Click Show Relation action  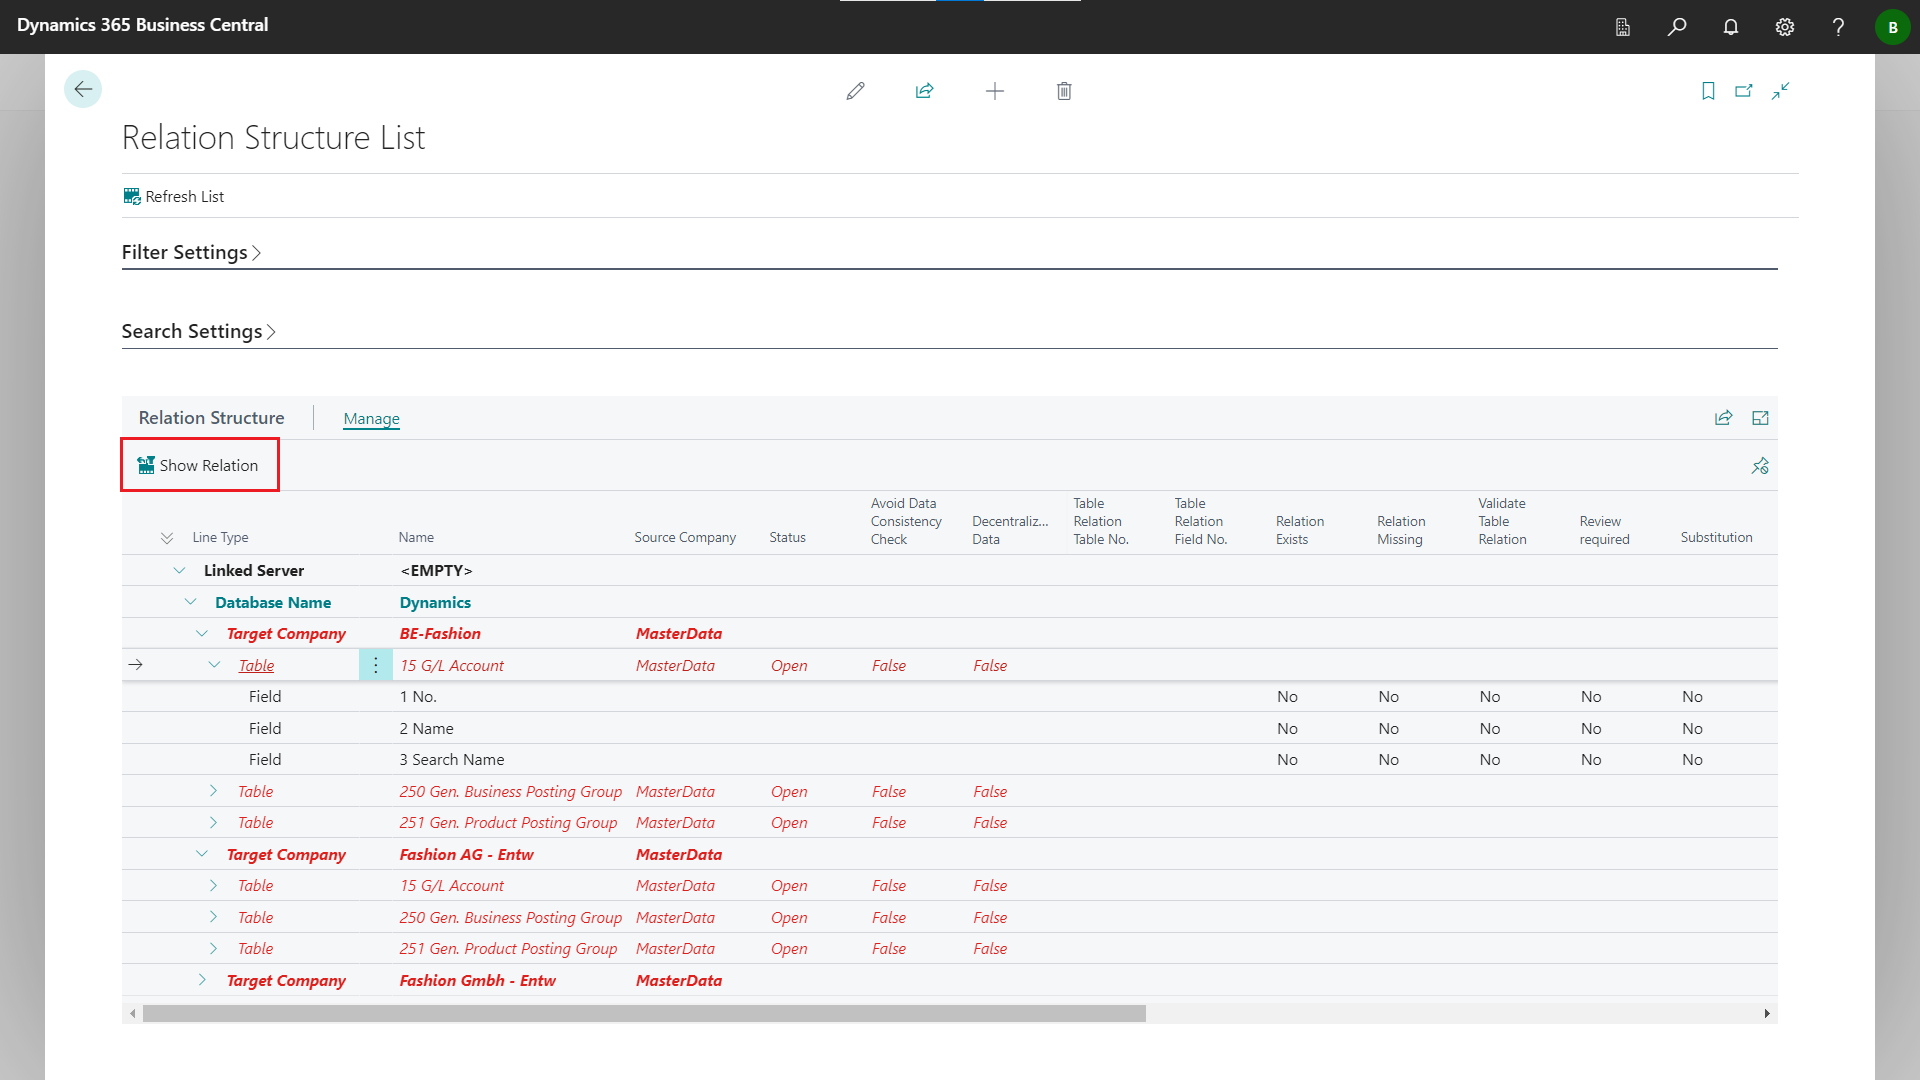(x=198, y=466)
